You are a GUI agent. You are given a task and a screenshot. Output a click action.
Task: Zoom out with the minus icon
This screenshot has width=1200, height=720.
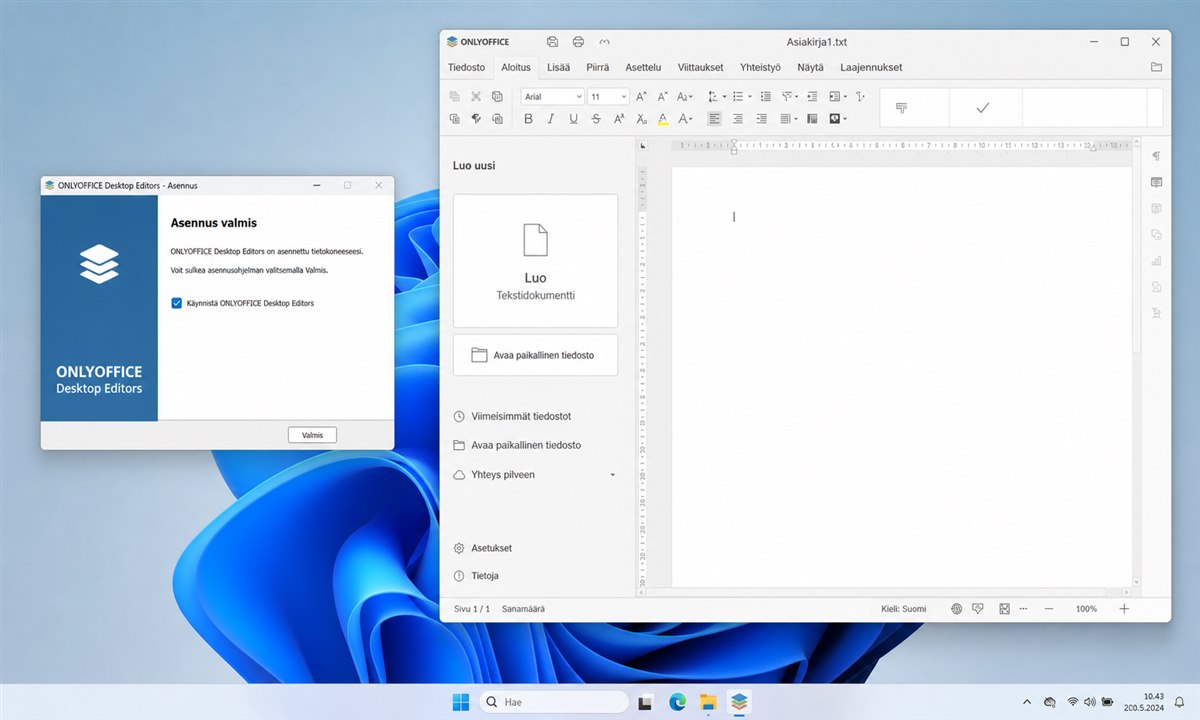[x=1049, y=608]
